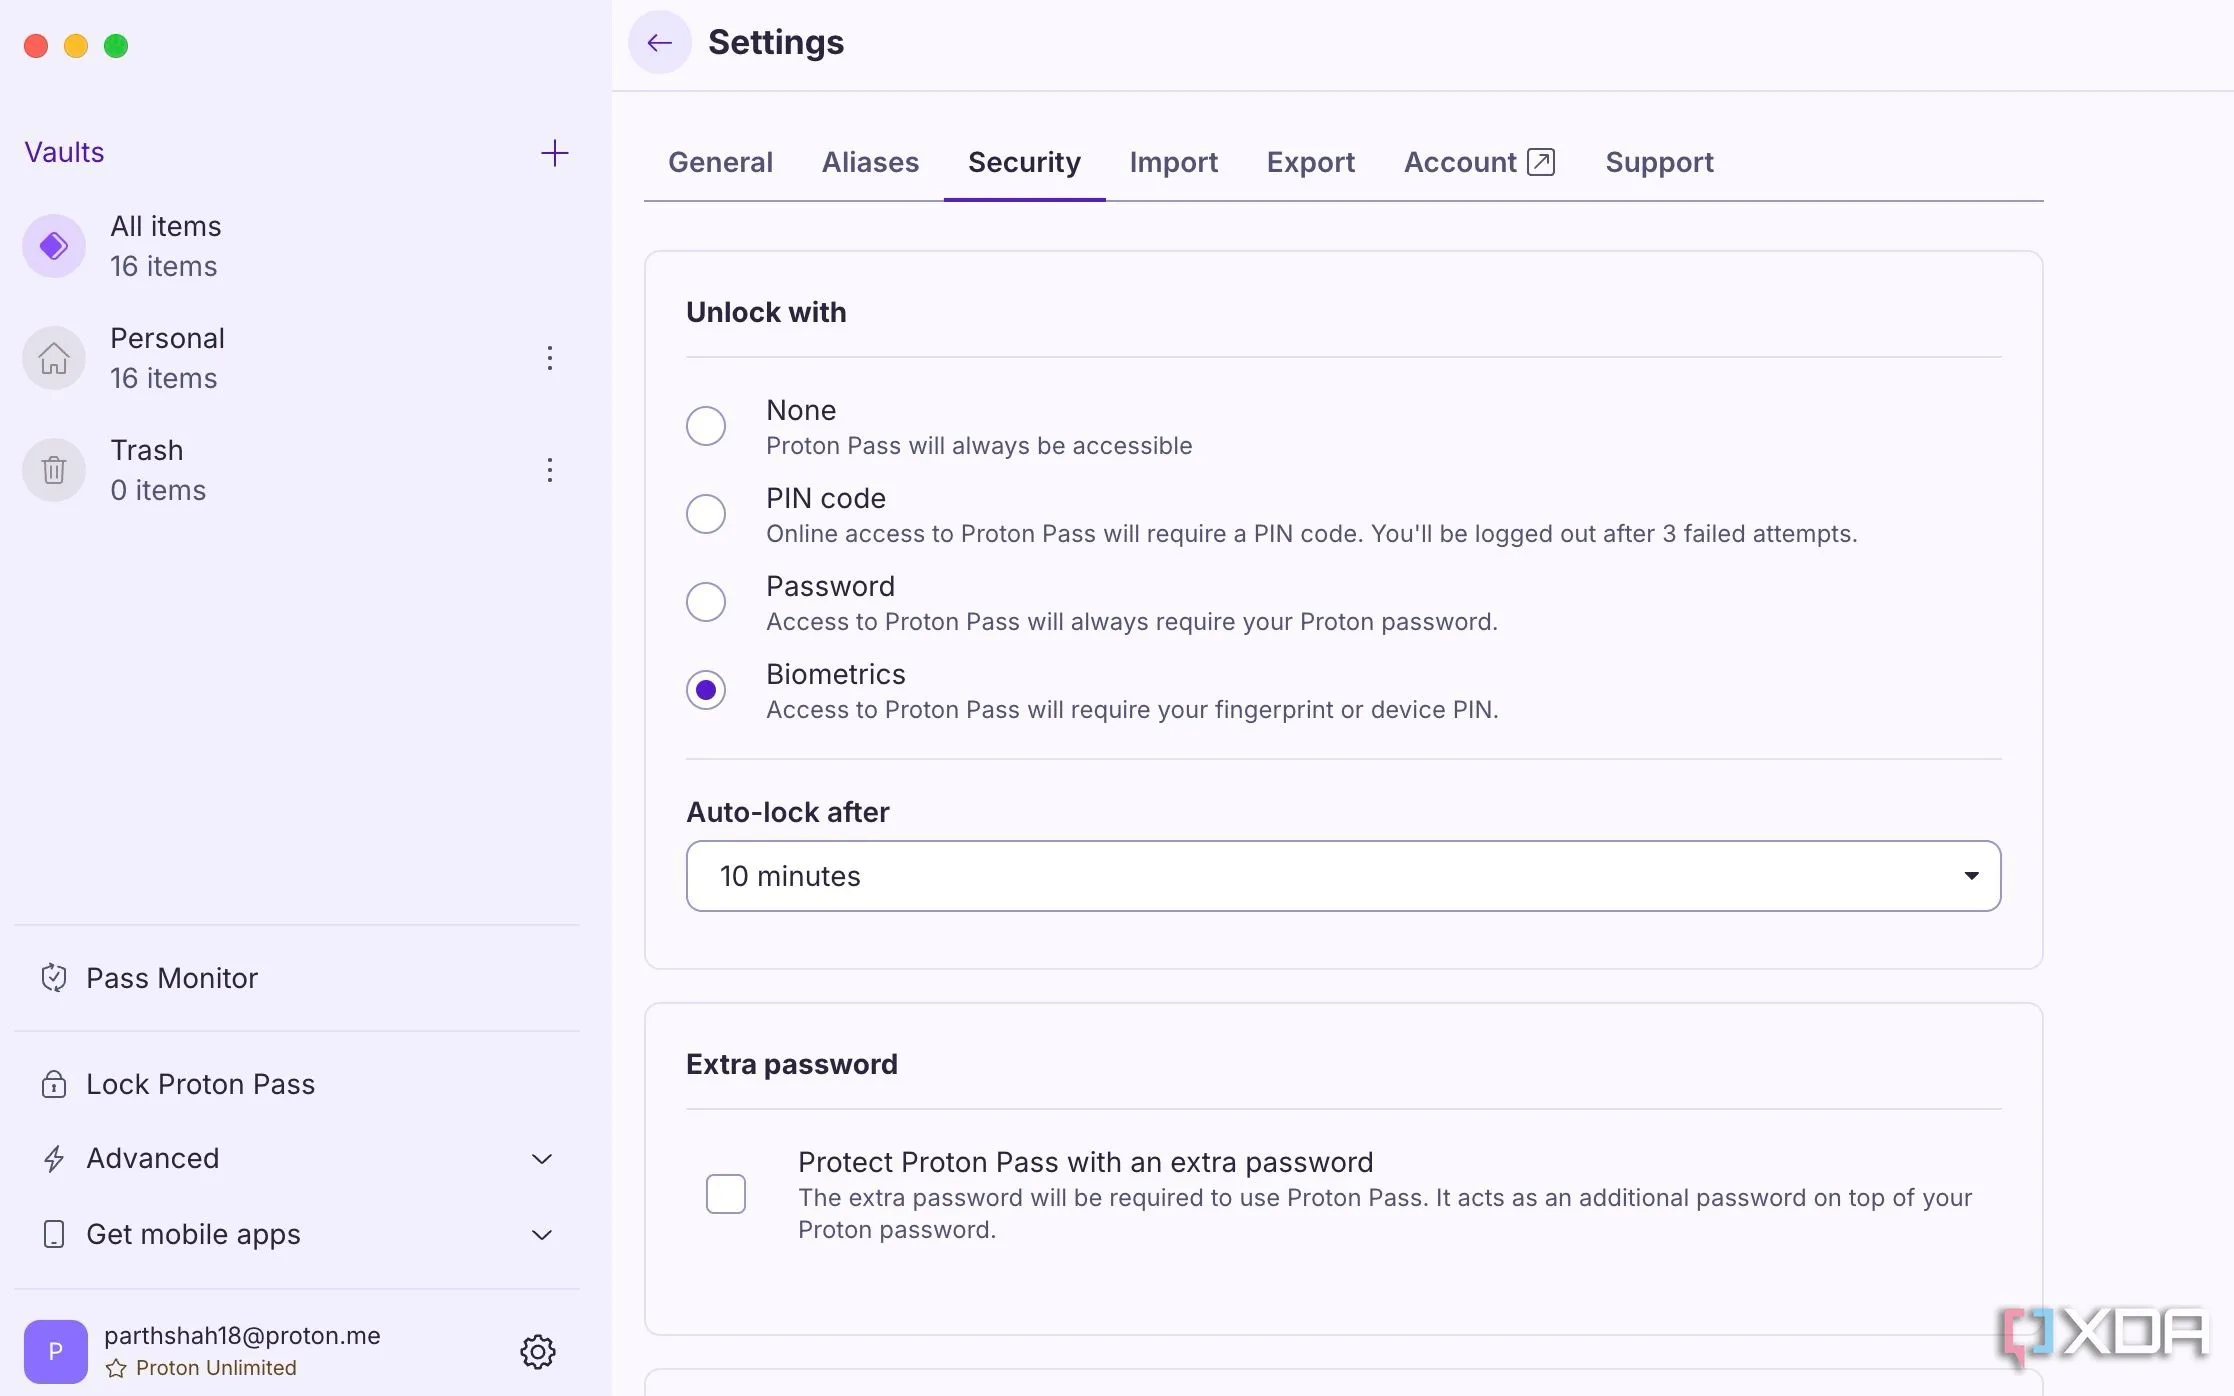This screenshot has height=1396, width=2234.
Task: Click Lock Proton Pass
Action: point(200,1084)
